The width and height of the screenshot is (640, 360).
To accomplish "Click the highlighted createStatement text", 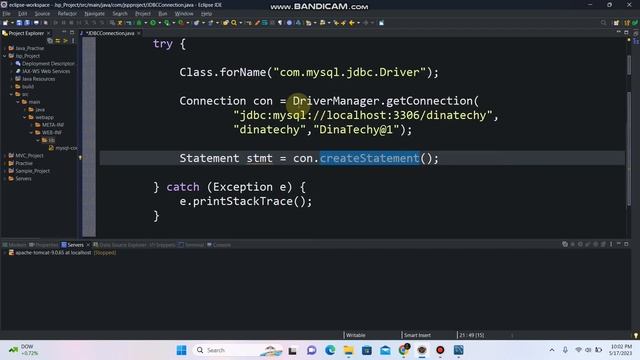I will pyautogui.click(x=369, y=158).
